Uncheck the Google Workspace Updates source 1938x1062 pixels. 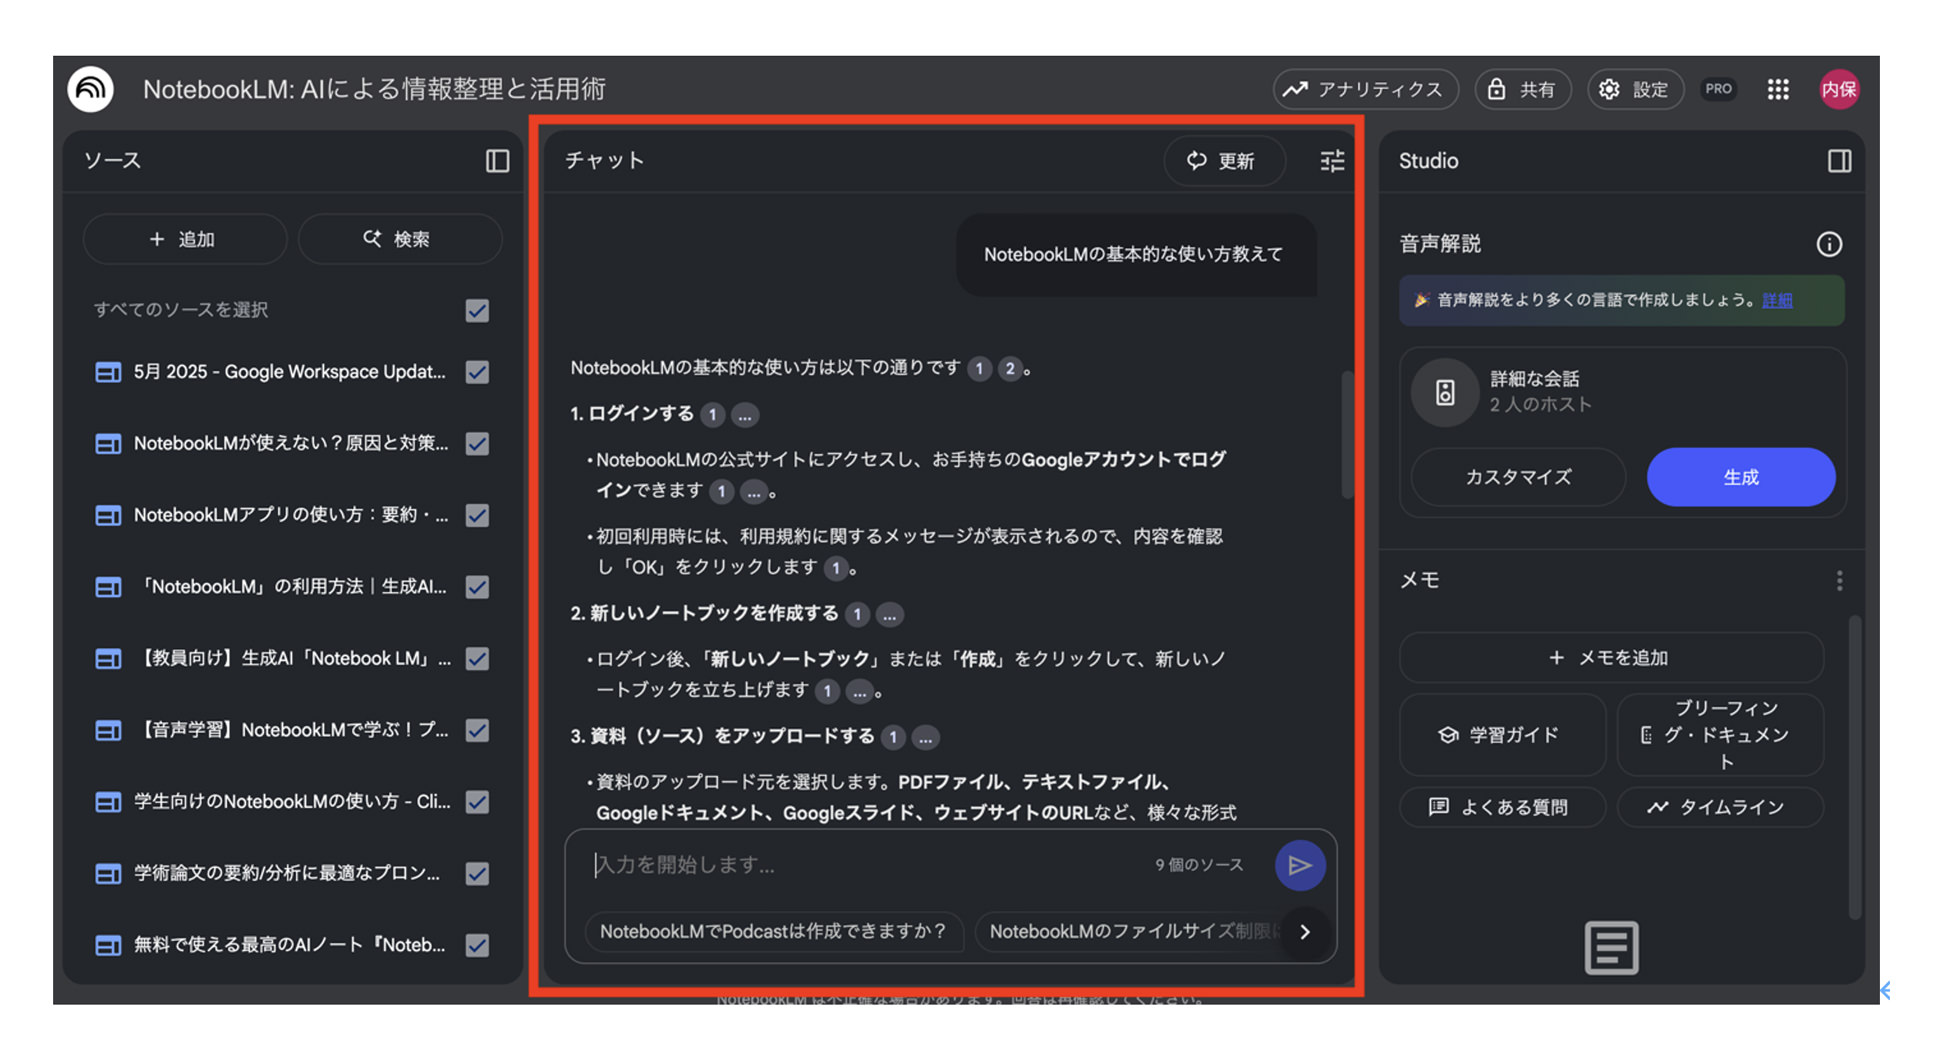pos(477,372)
